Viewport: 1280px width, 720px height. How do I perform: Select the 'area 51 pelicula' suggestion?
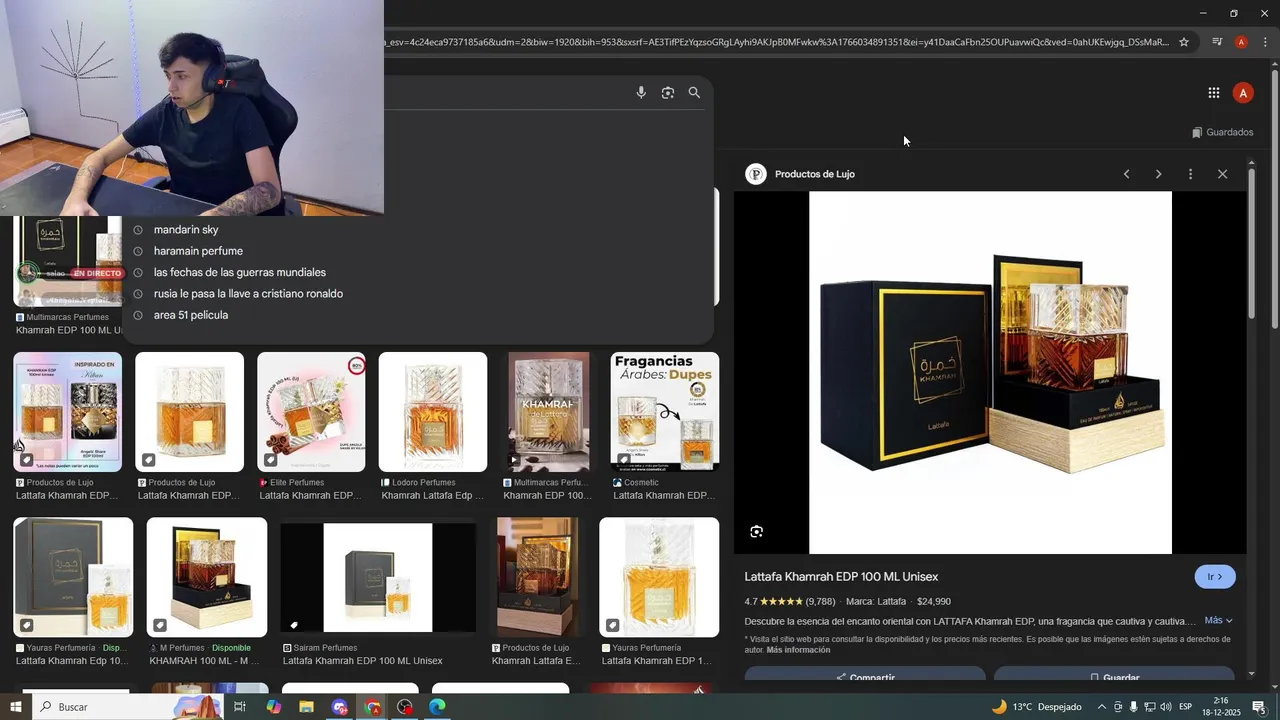tap(191, 315)
